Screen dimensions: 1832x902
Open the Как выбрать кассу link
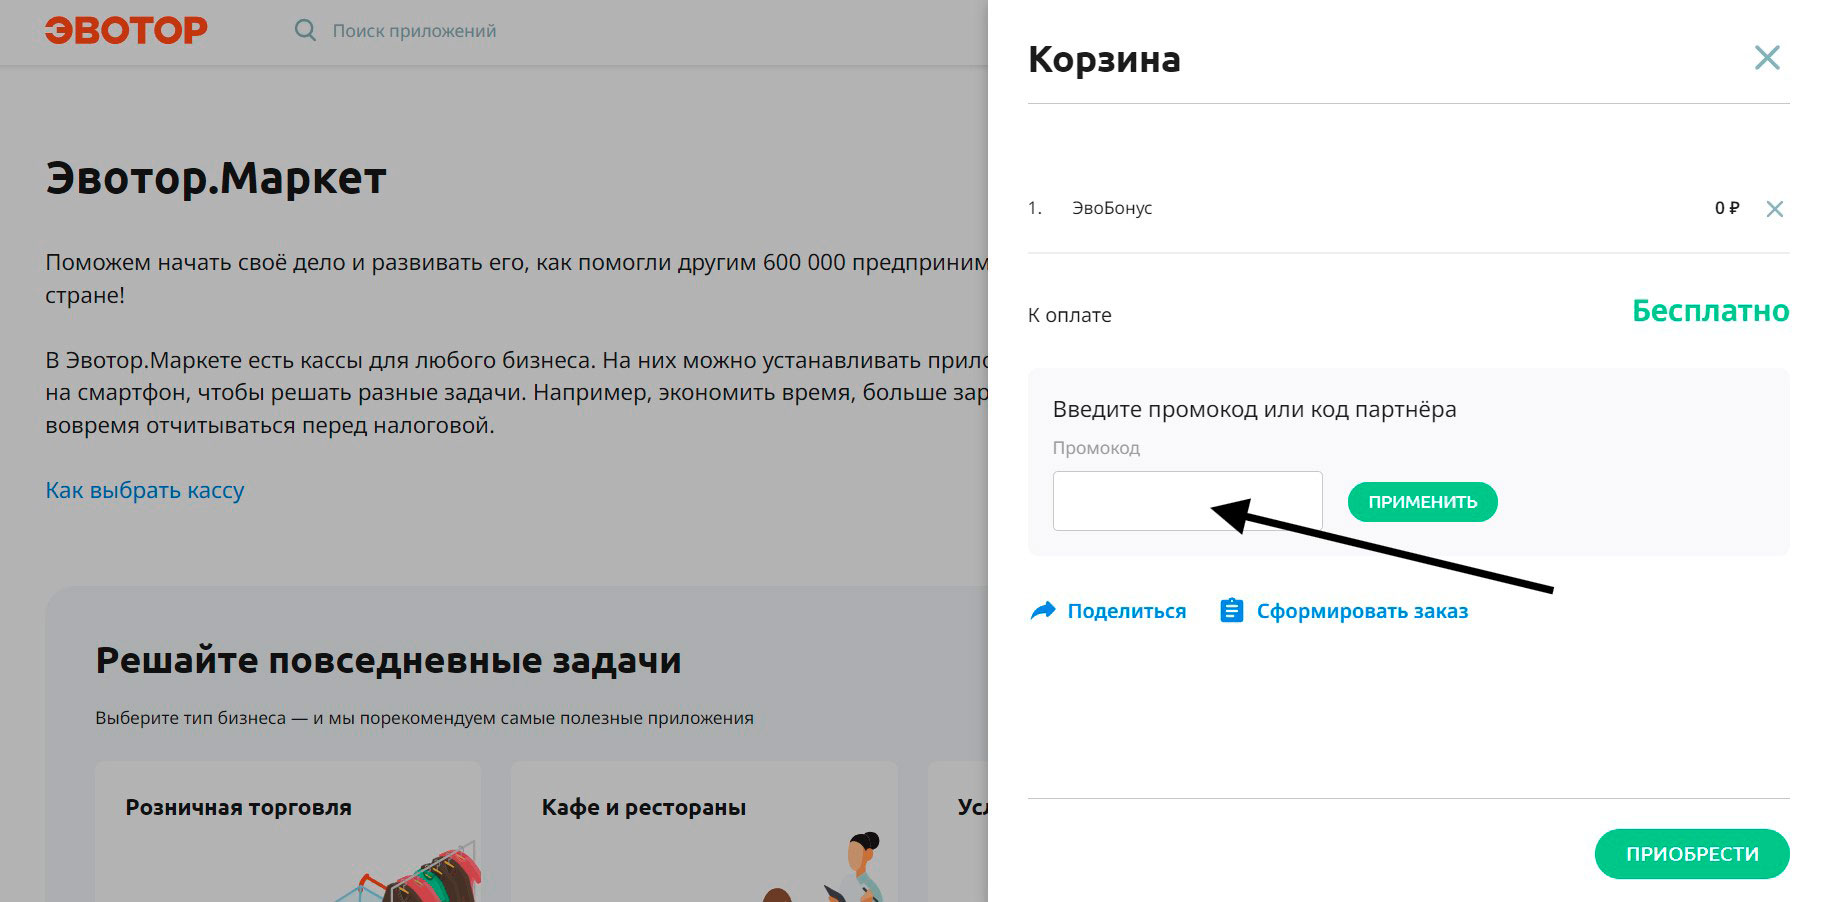point(145,490)
